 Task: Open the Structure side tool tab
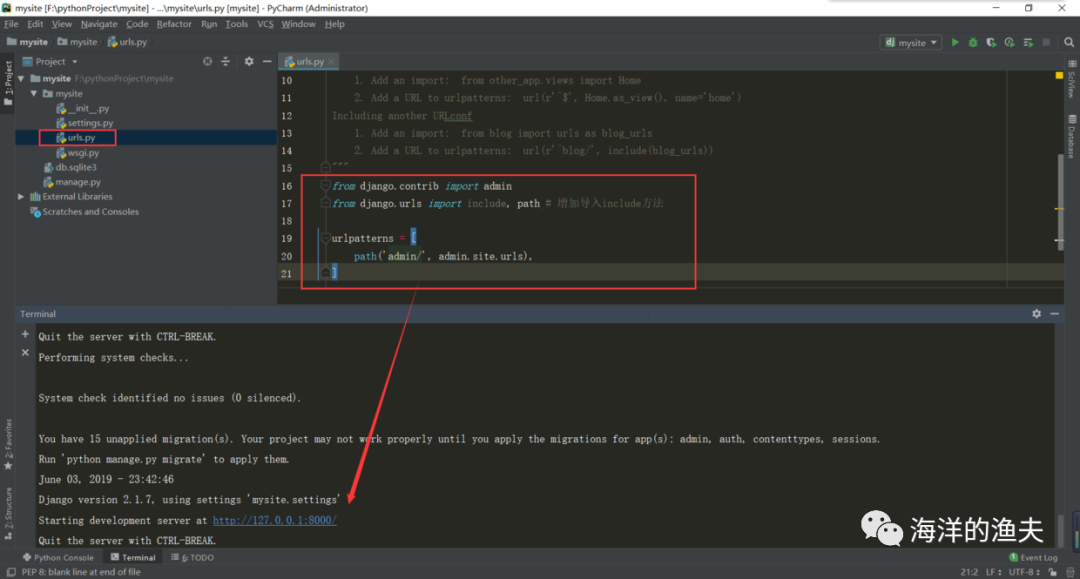8,513
